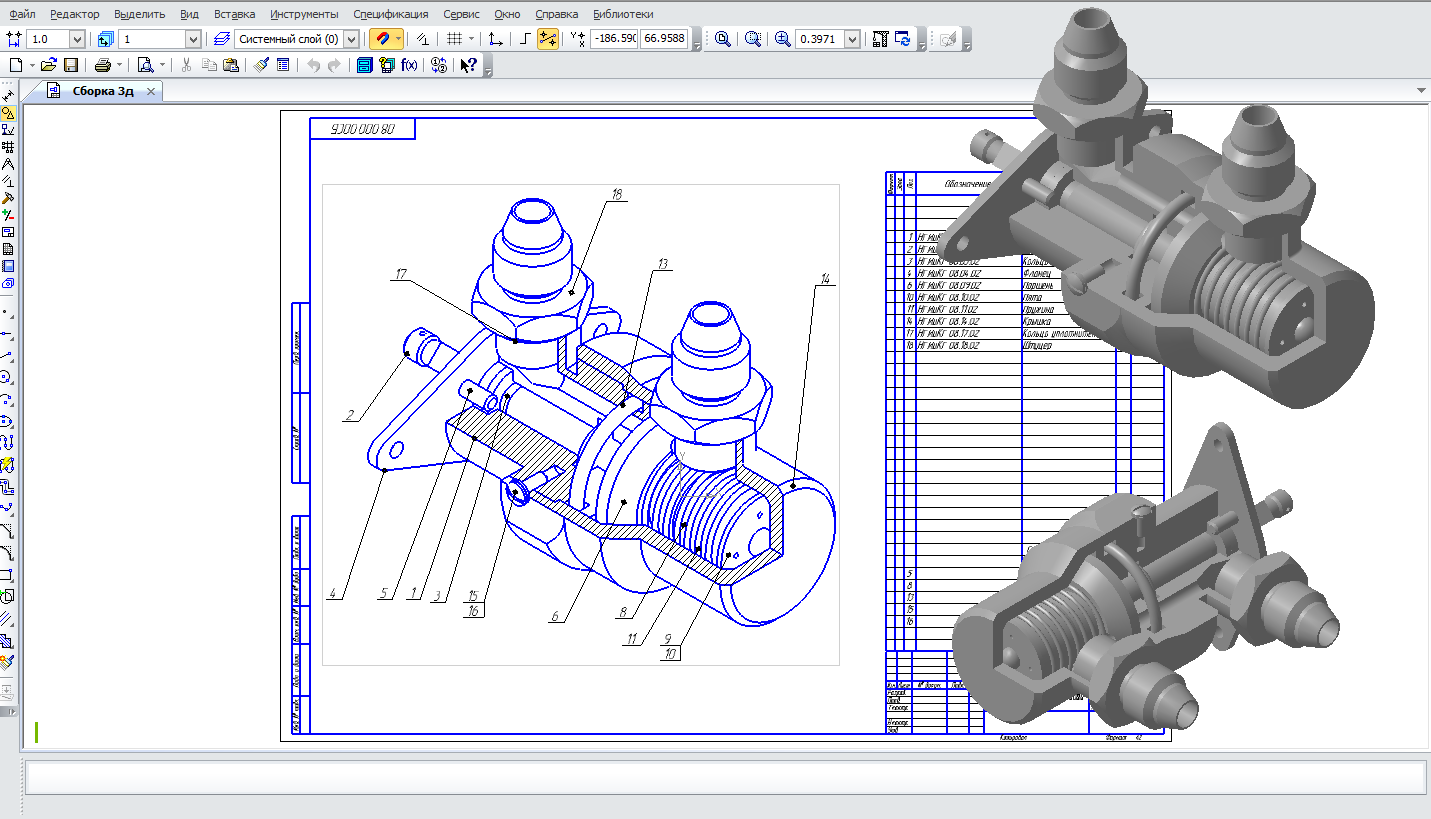Toggle orthogonal drawing mode
This screenshot has width=1431, height=819.
526,39
